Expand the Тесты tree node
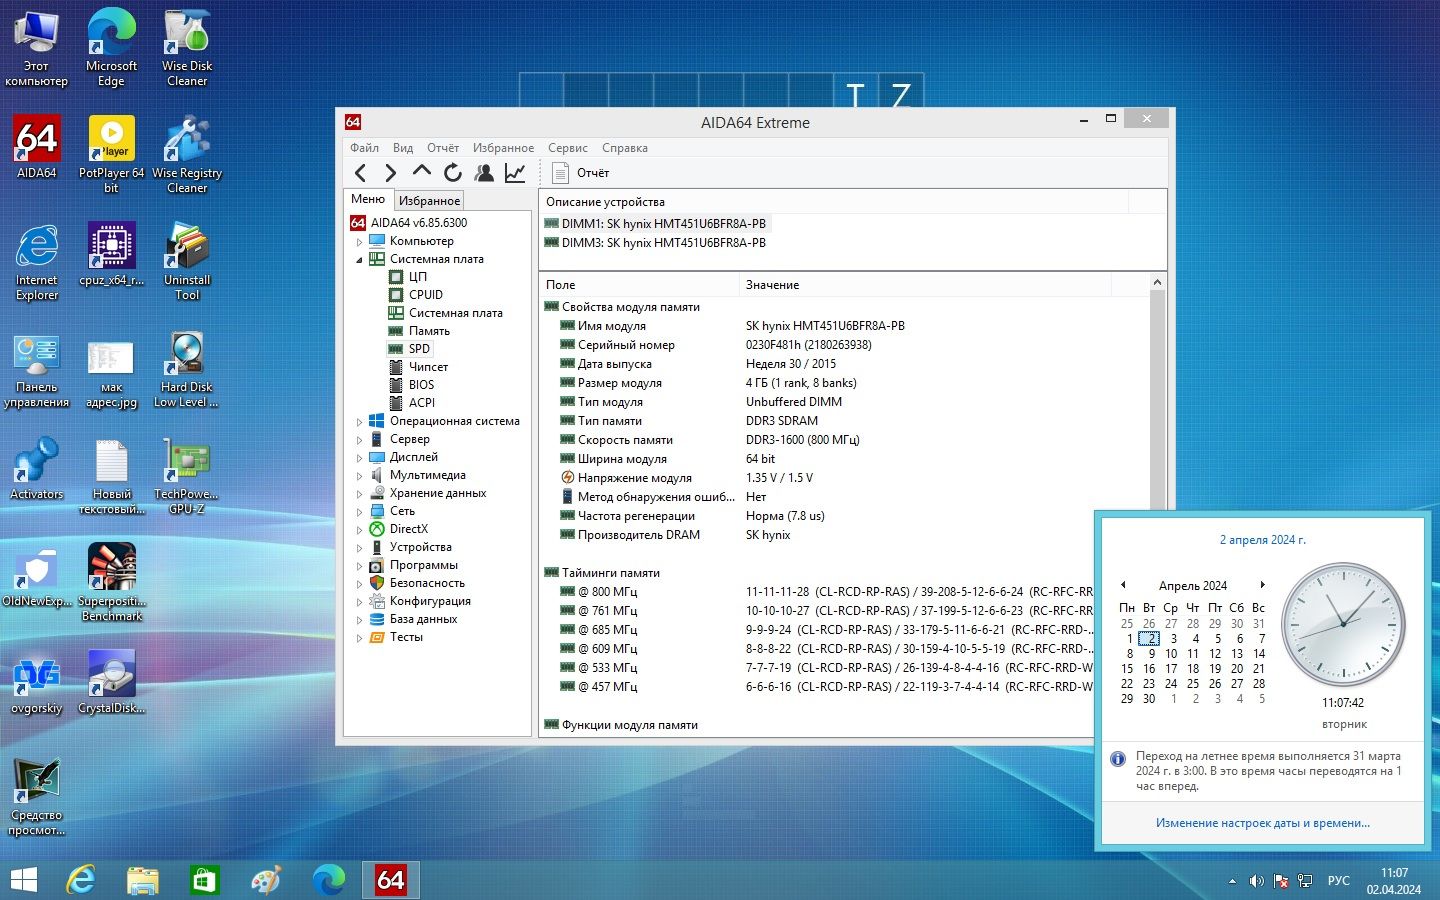 tap(359, 637)
